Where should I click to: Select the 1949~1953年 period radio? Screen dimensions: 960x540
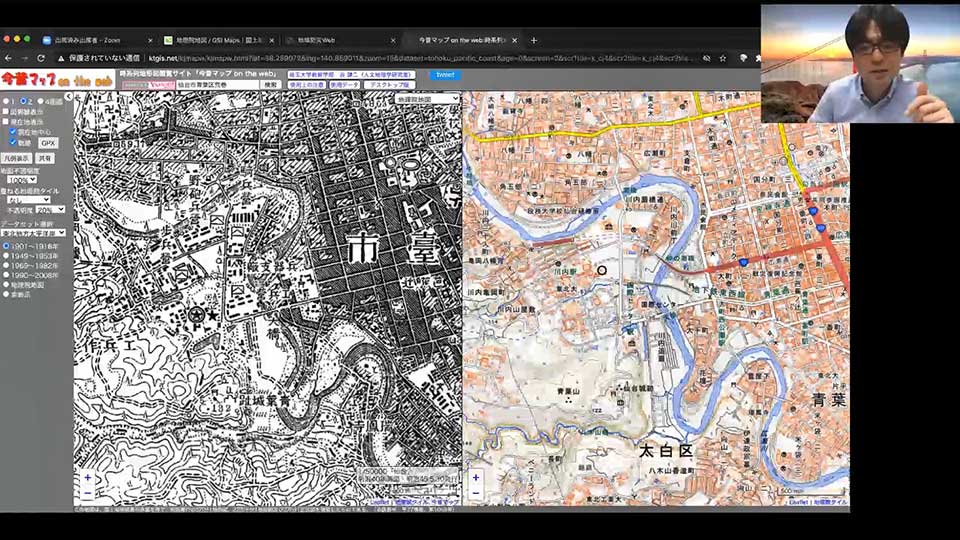pyautogui.click(x=6, y=256)
